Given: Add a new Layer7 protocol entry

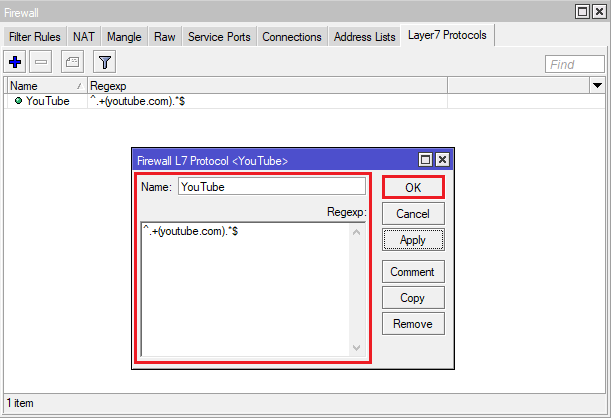Looking at the screenshot, I should pyautogui.click(x=15, y=62).
